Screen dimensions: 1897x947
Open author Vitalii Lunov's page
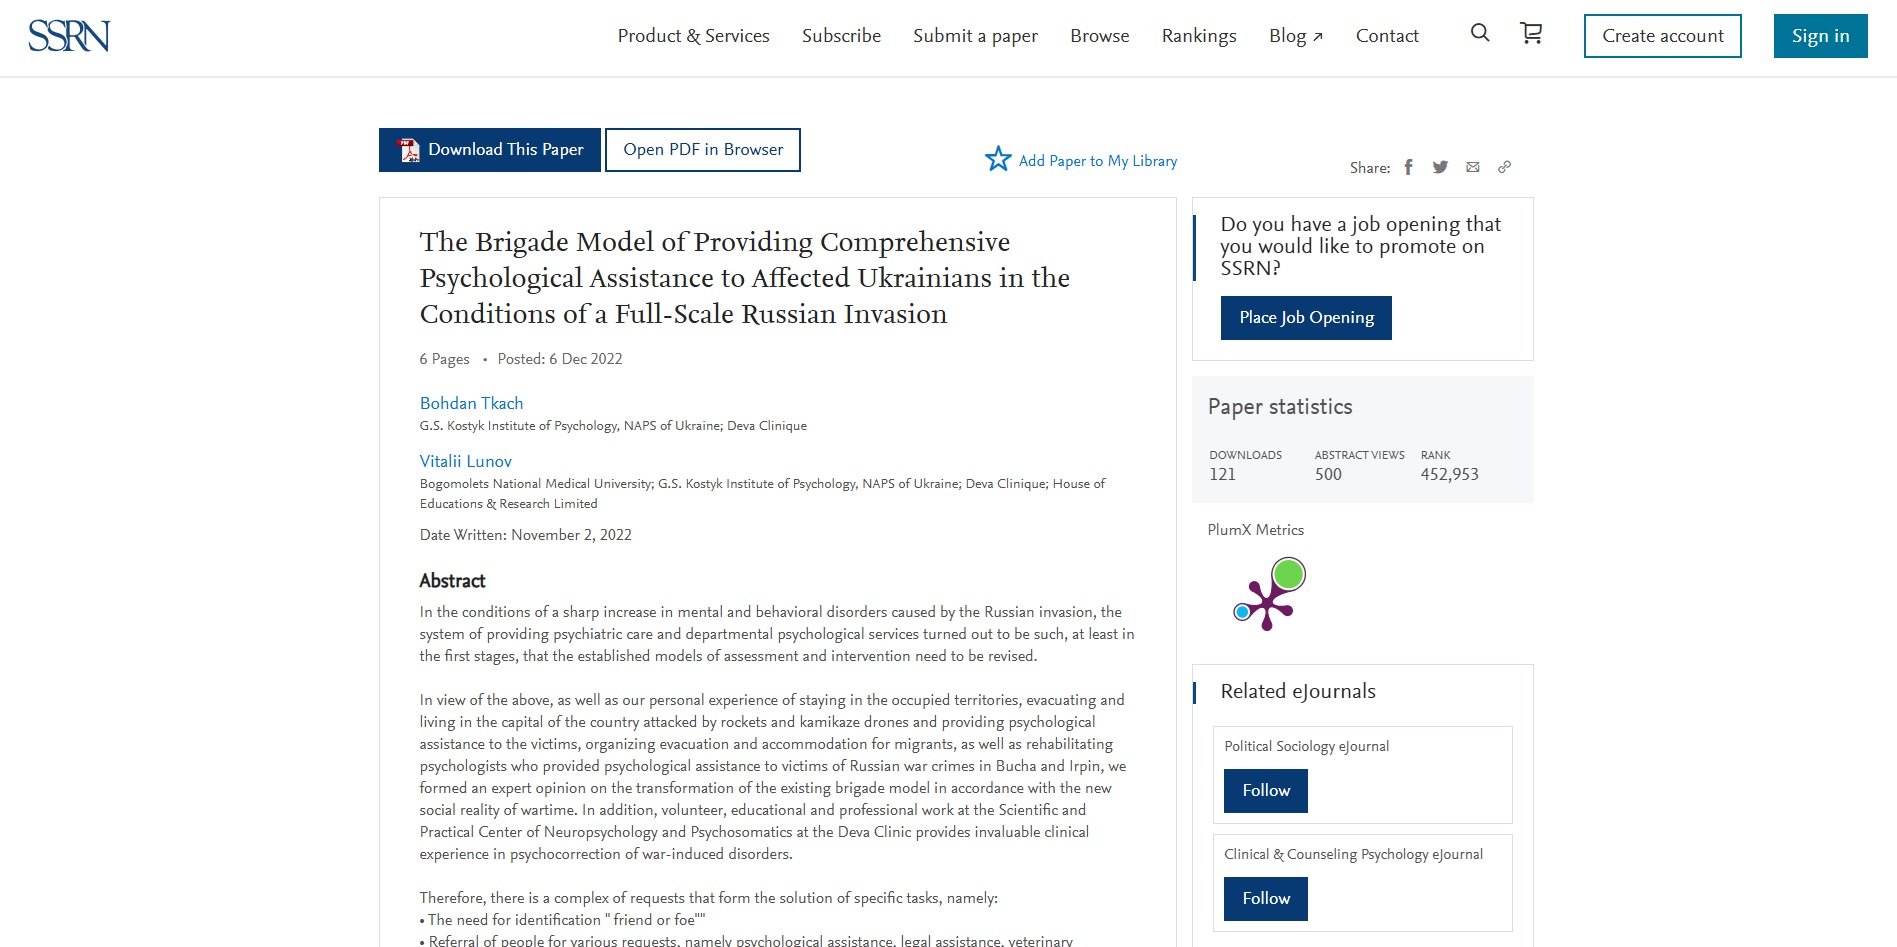(465, 461)
